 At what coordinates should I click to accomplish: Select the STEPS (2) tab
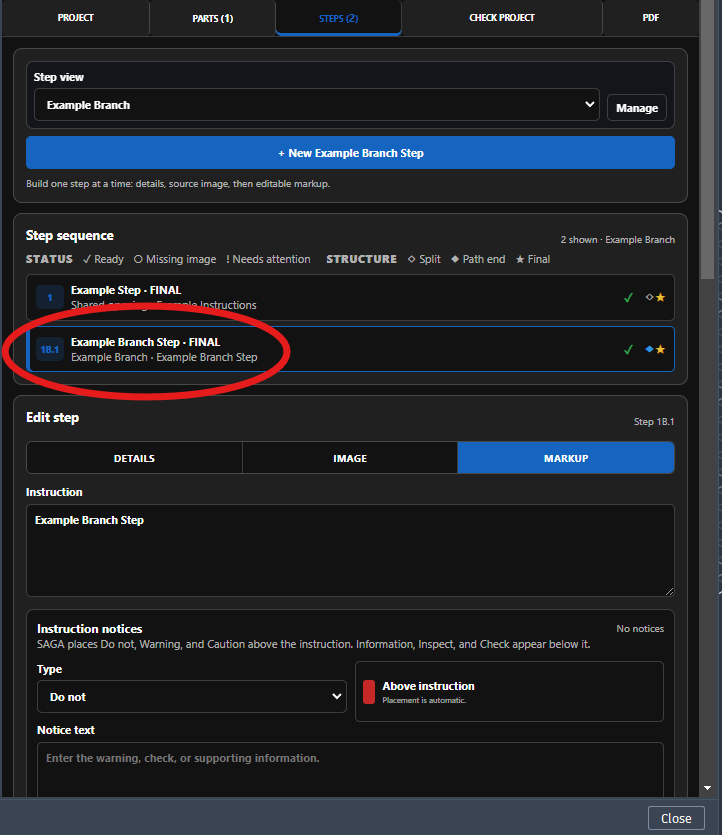coord(339,18)
